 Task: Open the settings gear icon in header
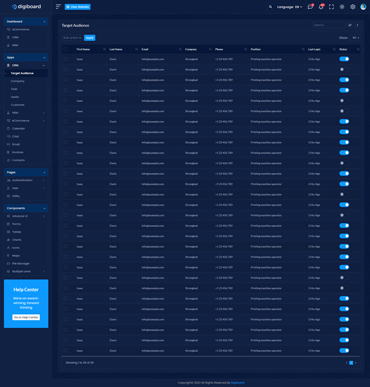point(353,7)
